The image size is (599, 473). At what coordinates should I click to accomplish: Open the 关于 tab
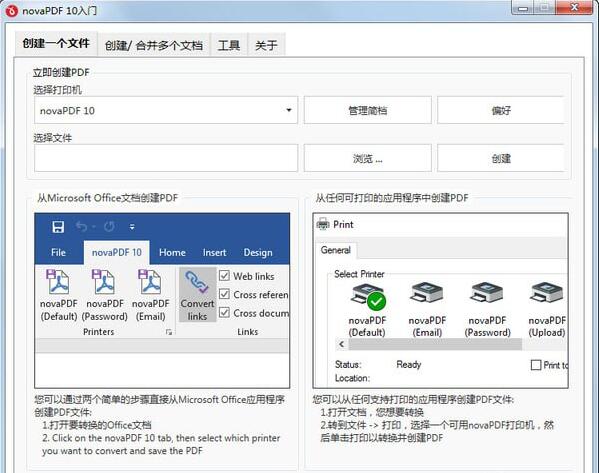point(266,46)
